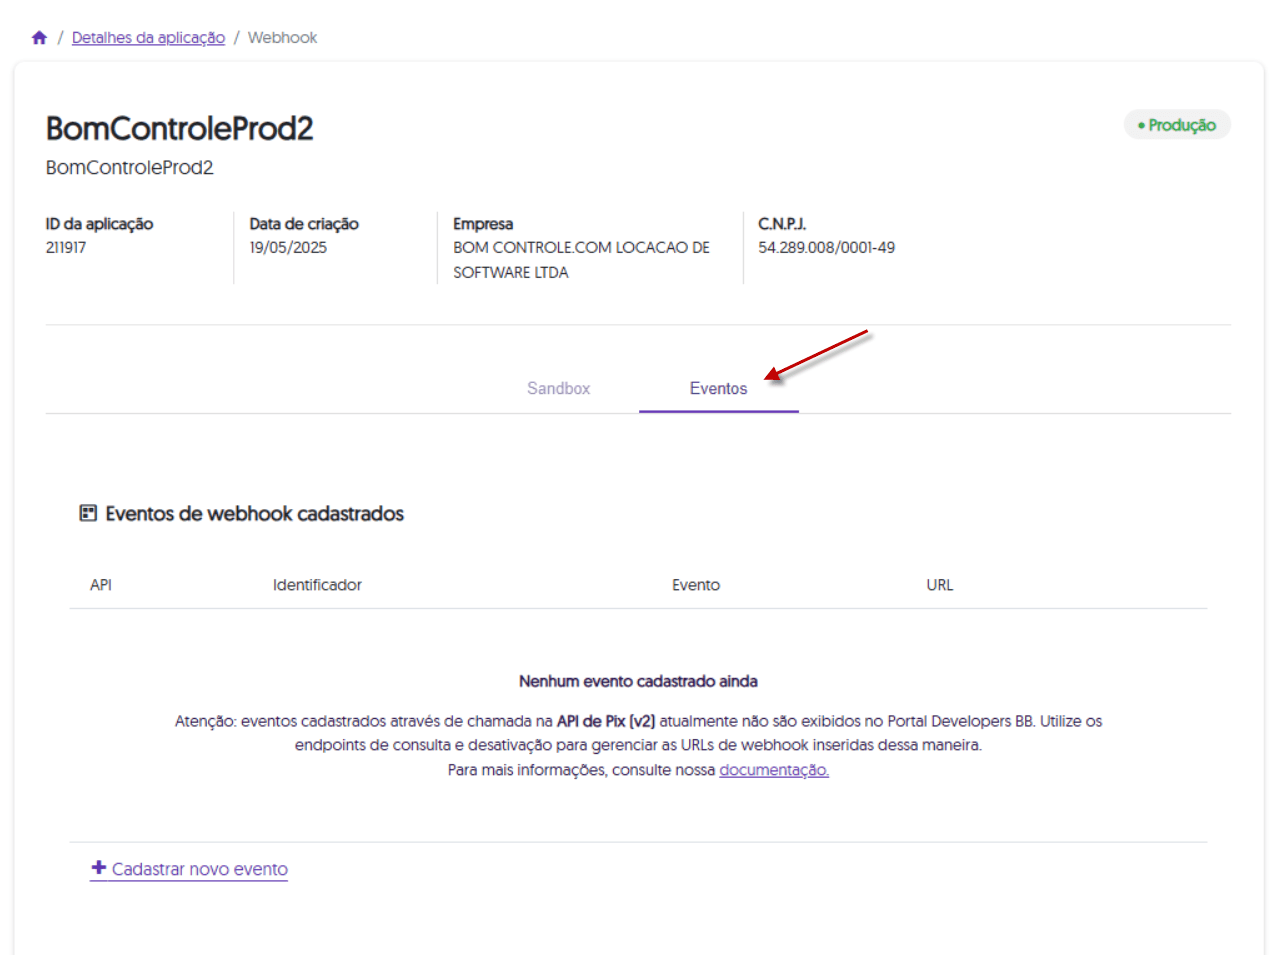
Task: Select the Eventos tab
Action: coord(718,388)
